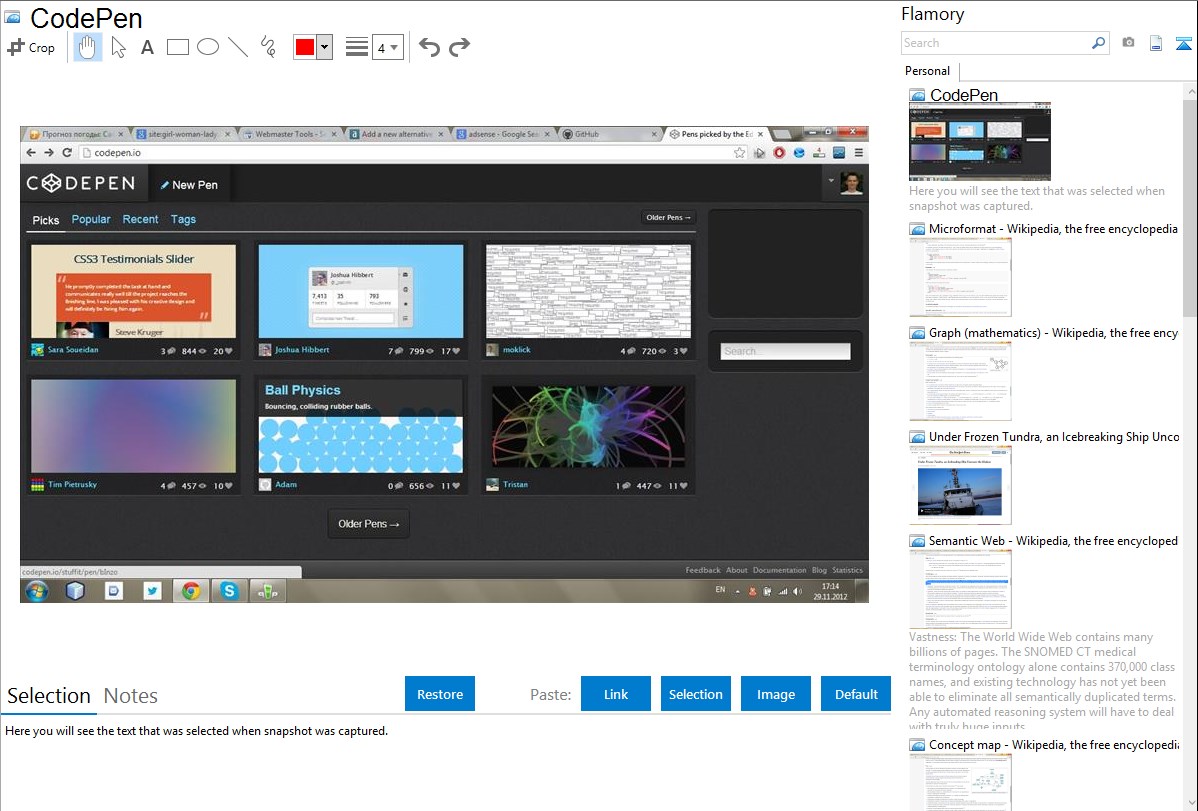Screen dimensions: 1198x811
Task: Select the Picks tab on CodePen
Action: tap(46, 220)
